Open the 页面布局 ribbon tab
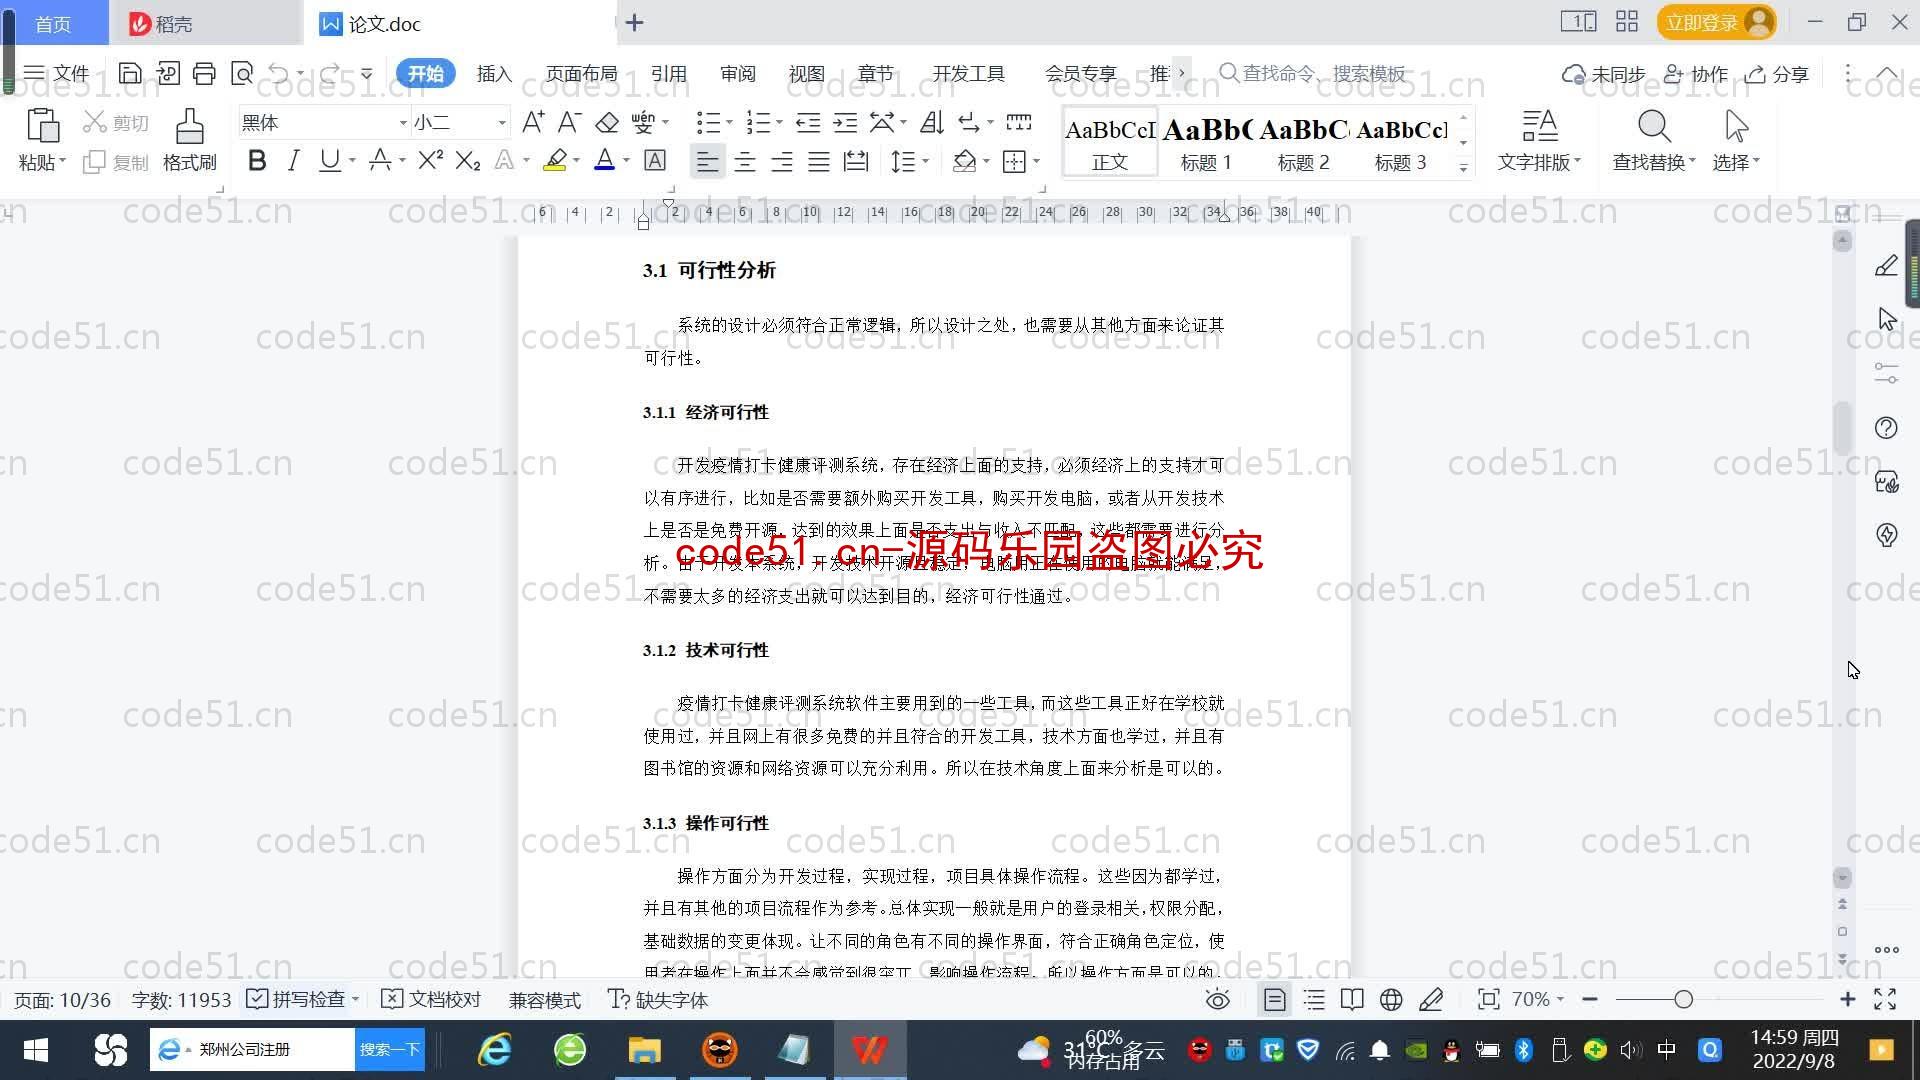The width and height of the screenshot is (1920, 1080). [x=582, y=73]
